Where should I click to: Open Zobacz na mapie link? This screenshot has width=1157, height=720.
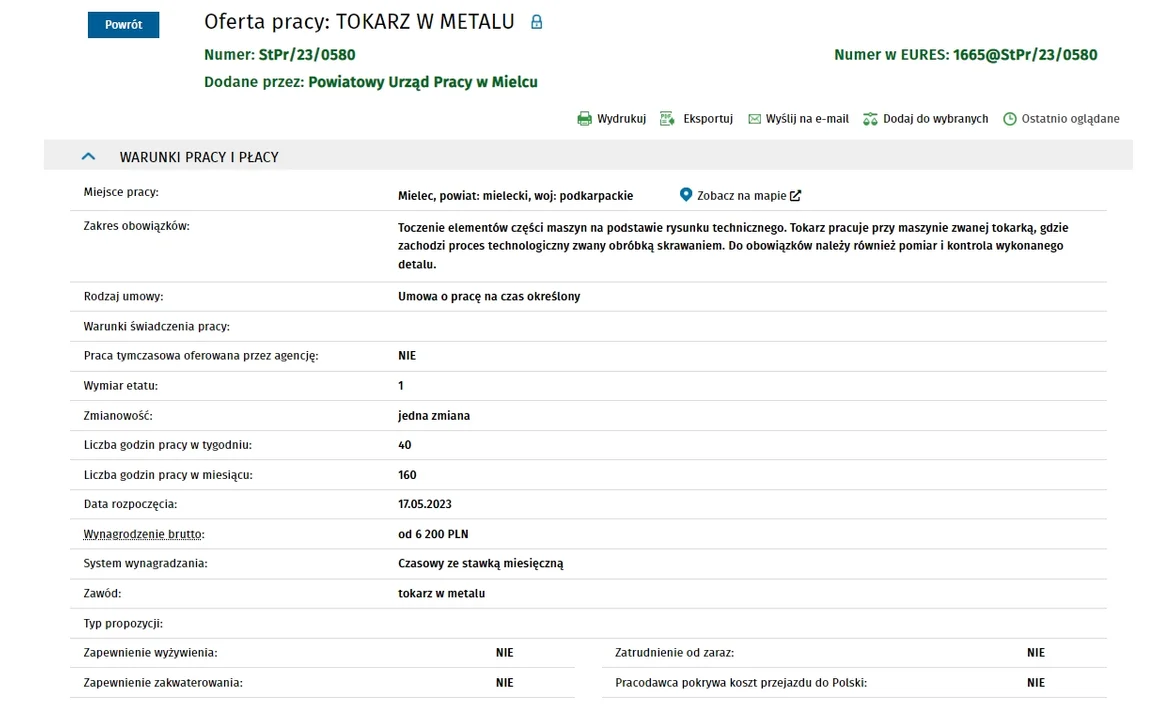741,195
